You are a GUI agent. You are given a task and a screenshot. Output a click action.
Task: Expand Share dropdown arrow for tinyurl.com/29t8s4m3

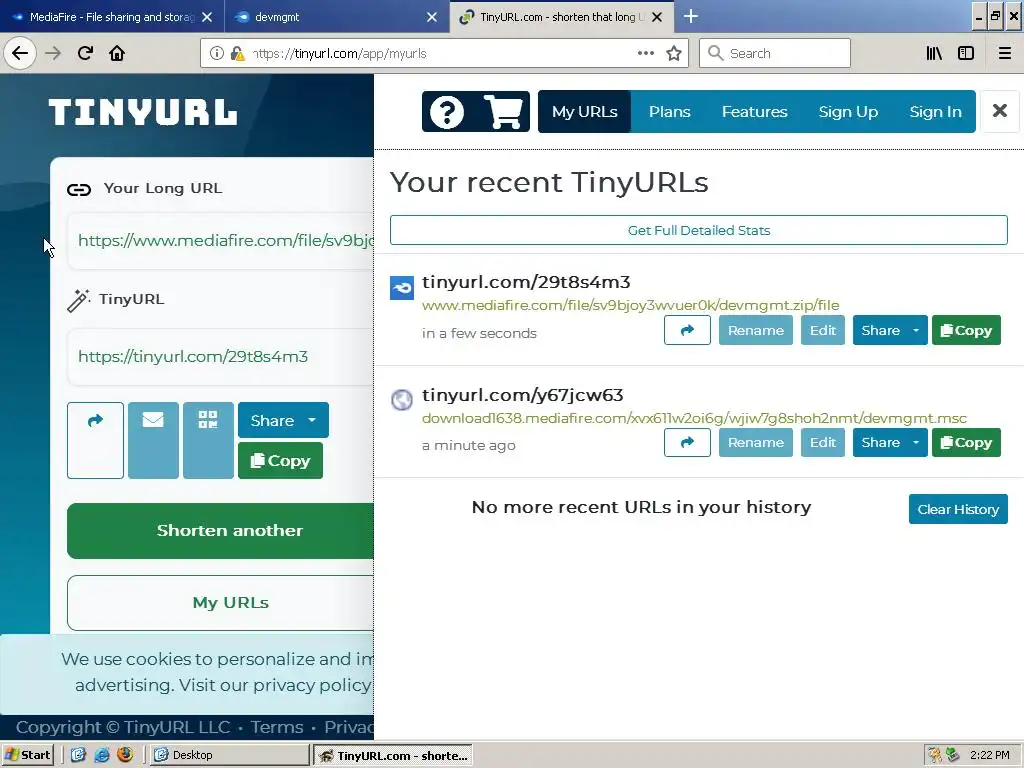click(916, 330)
